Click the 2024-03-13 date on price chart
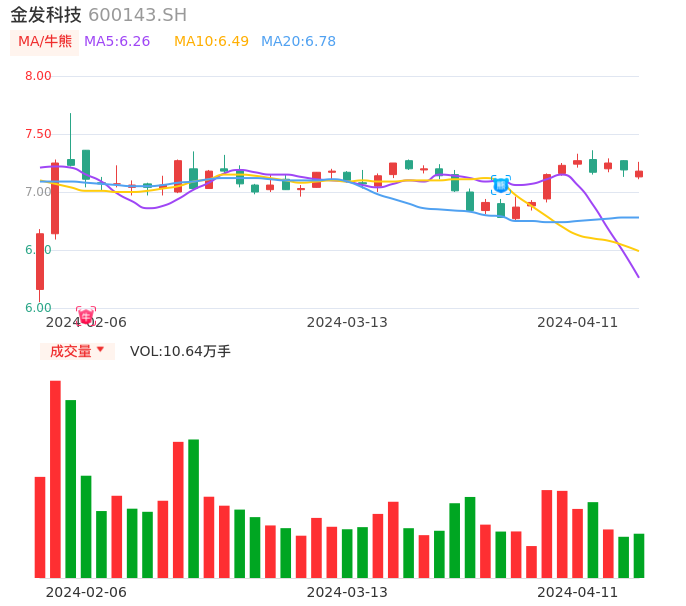The image size is (686, 606). coord(347,323)
